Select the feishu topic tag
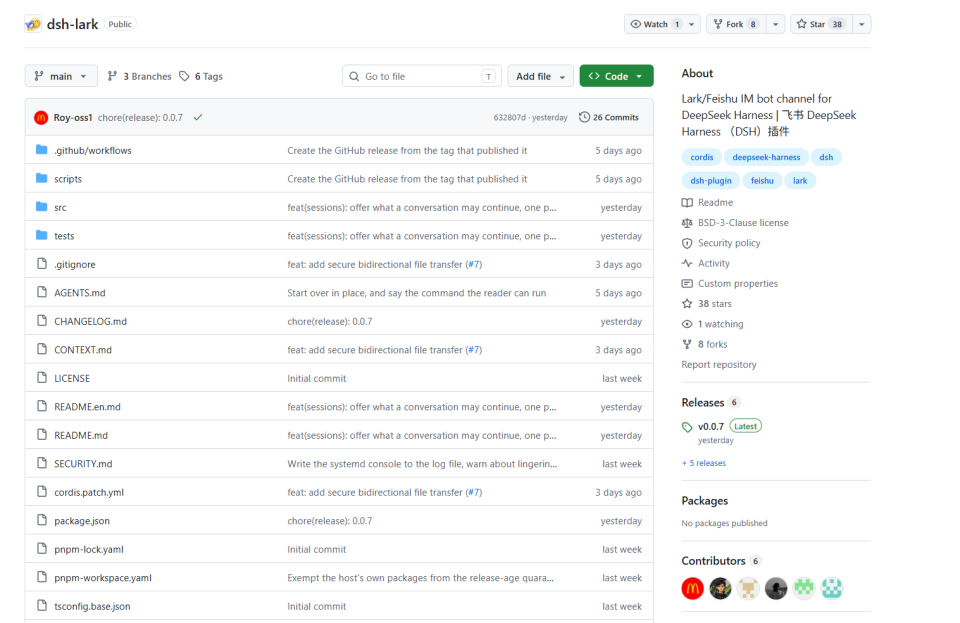The height and width of the screenshot is (623, 960). pos(762,181)
